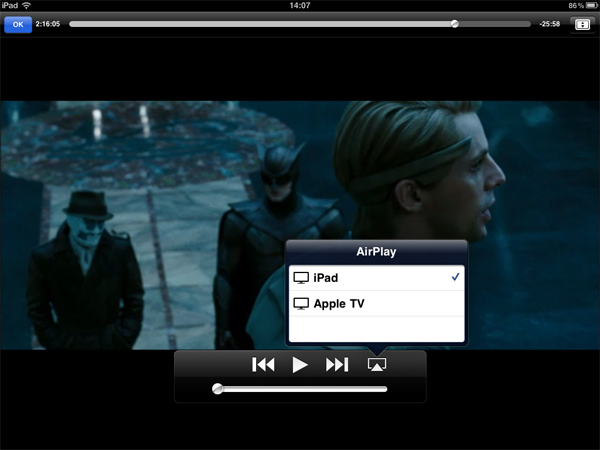Click the 14:07 status bar clock

[300, 5]
